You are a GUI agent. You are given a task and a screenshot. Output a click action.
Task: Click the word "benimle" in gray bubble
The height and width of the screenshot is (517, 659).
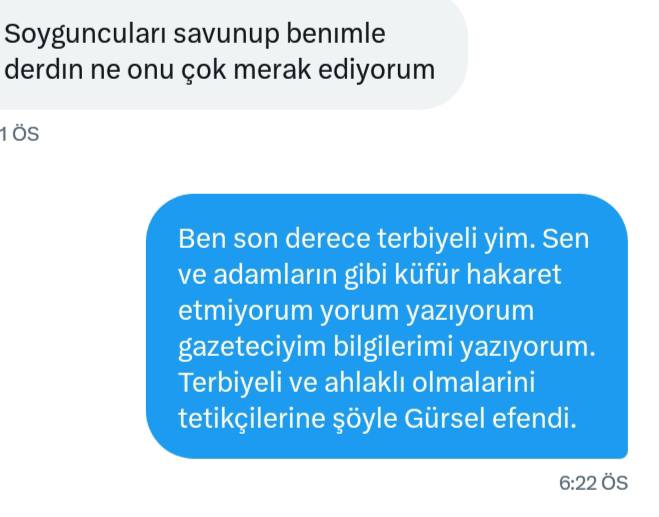click(336, 34)
